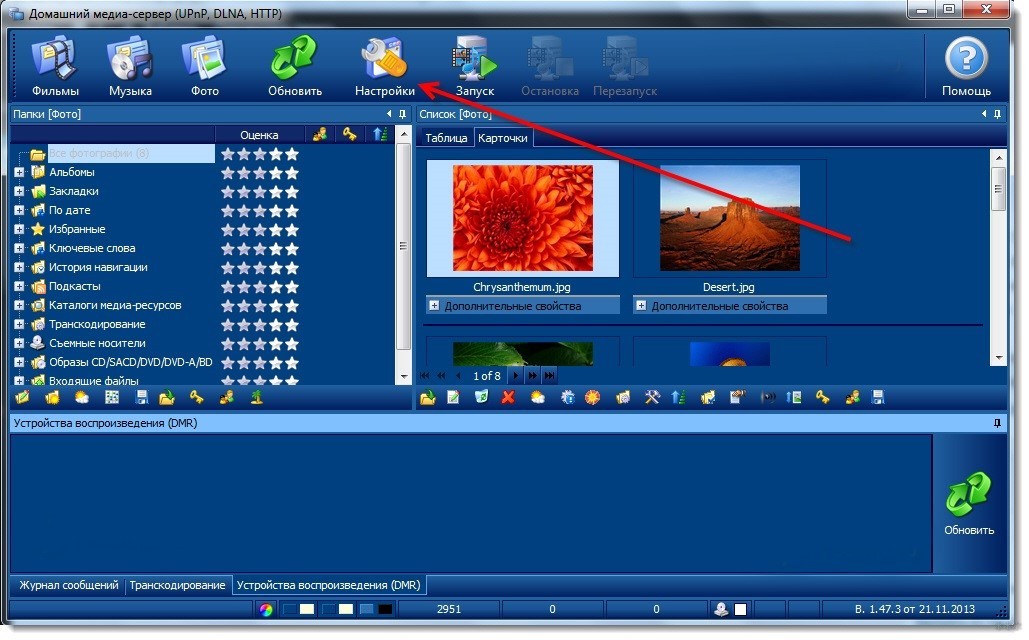
Task: Start the server with Запуск
Action: click(x=474, y=67)
